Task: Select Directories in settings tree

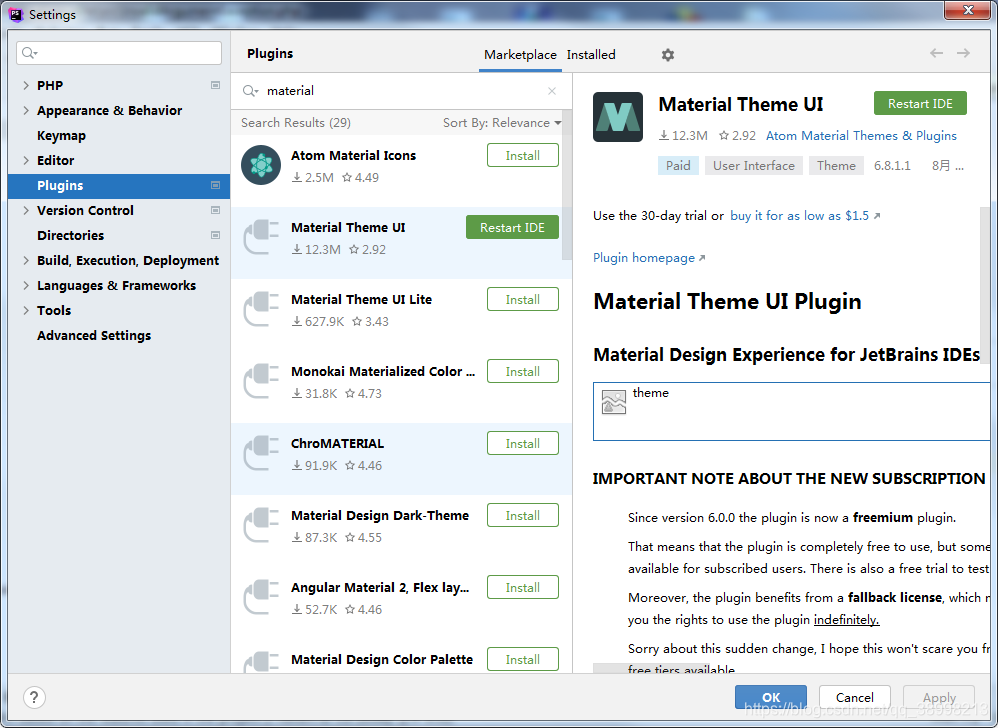Action: click(x=70, y=235)
